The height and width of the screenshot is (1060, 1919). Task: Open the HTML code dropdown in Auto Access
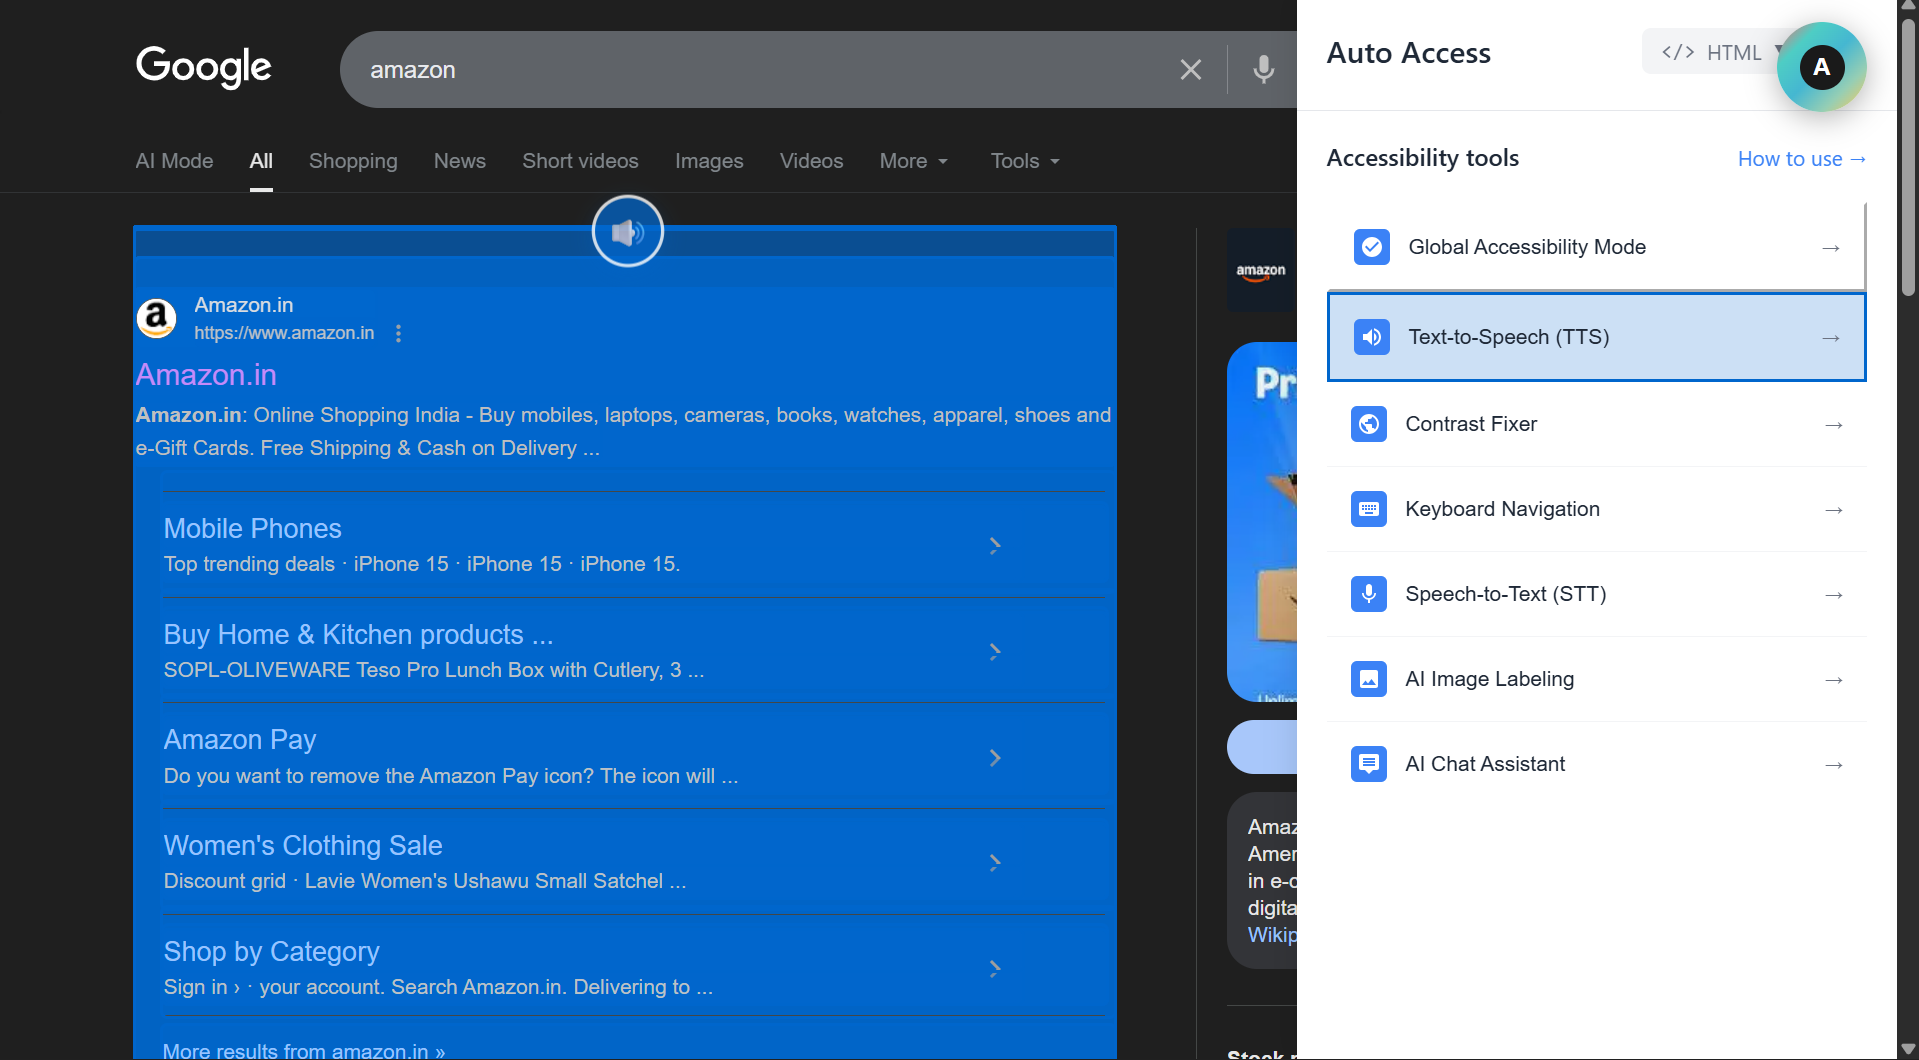coord(1711,52)
